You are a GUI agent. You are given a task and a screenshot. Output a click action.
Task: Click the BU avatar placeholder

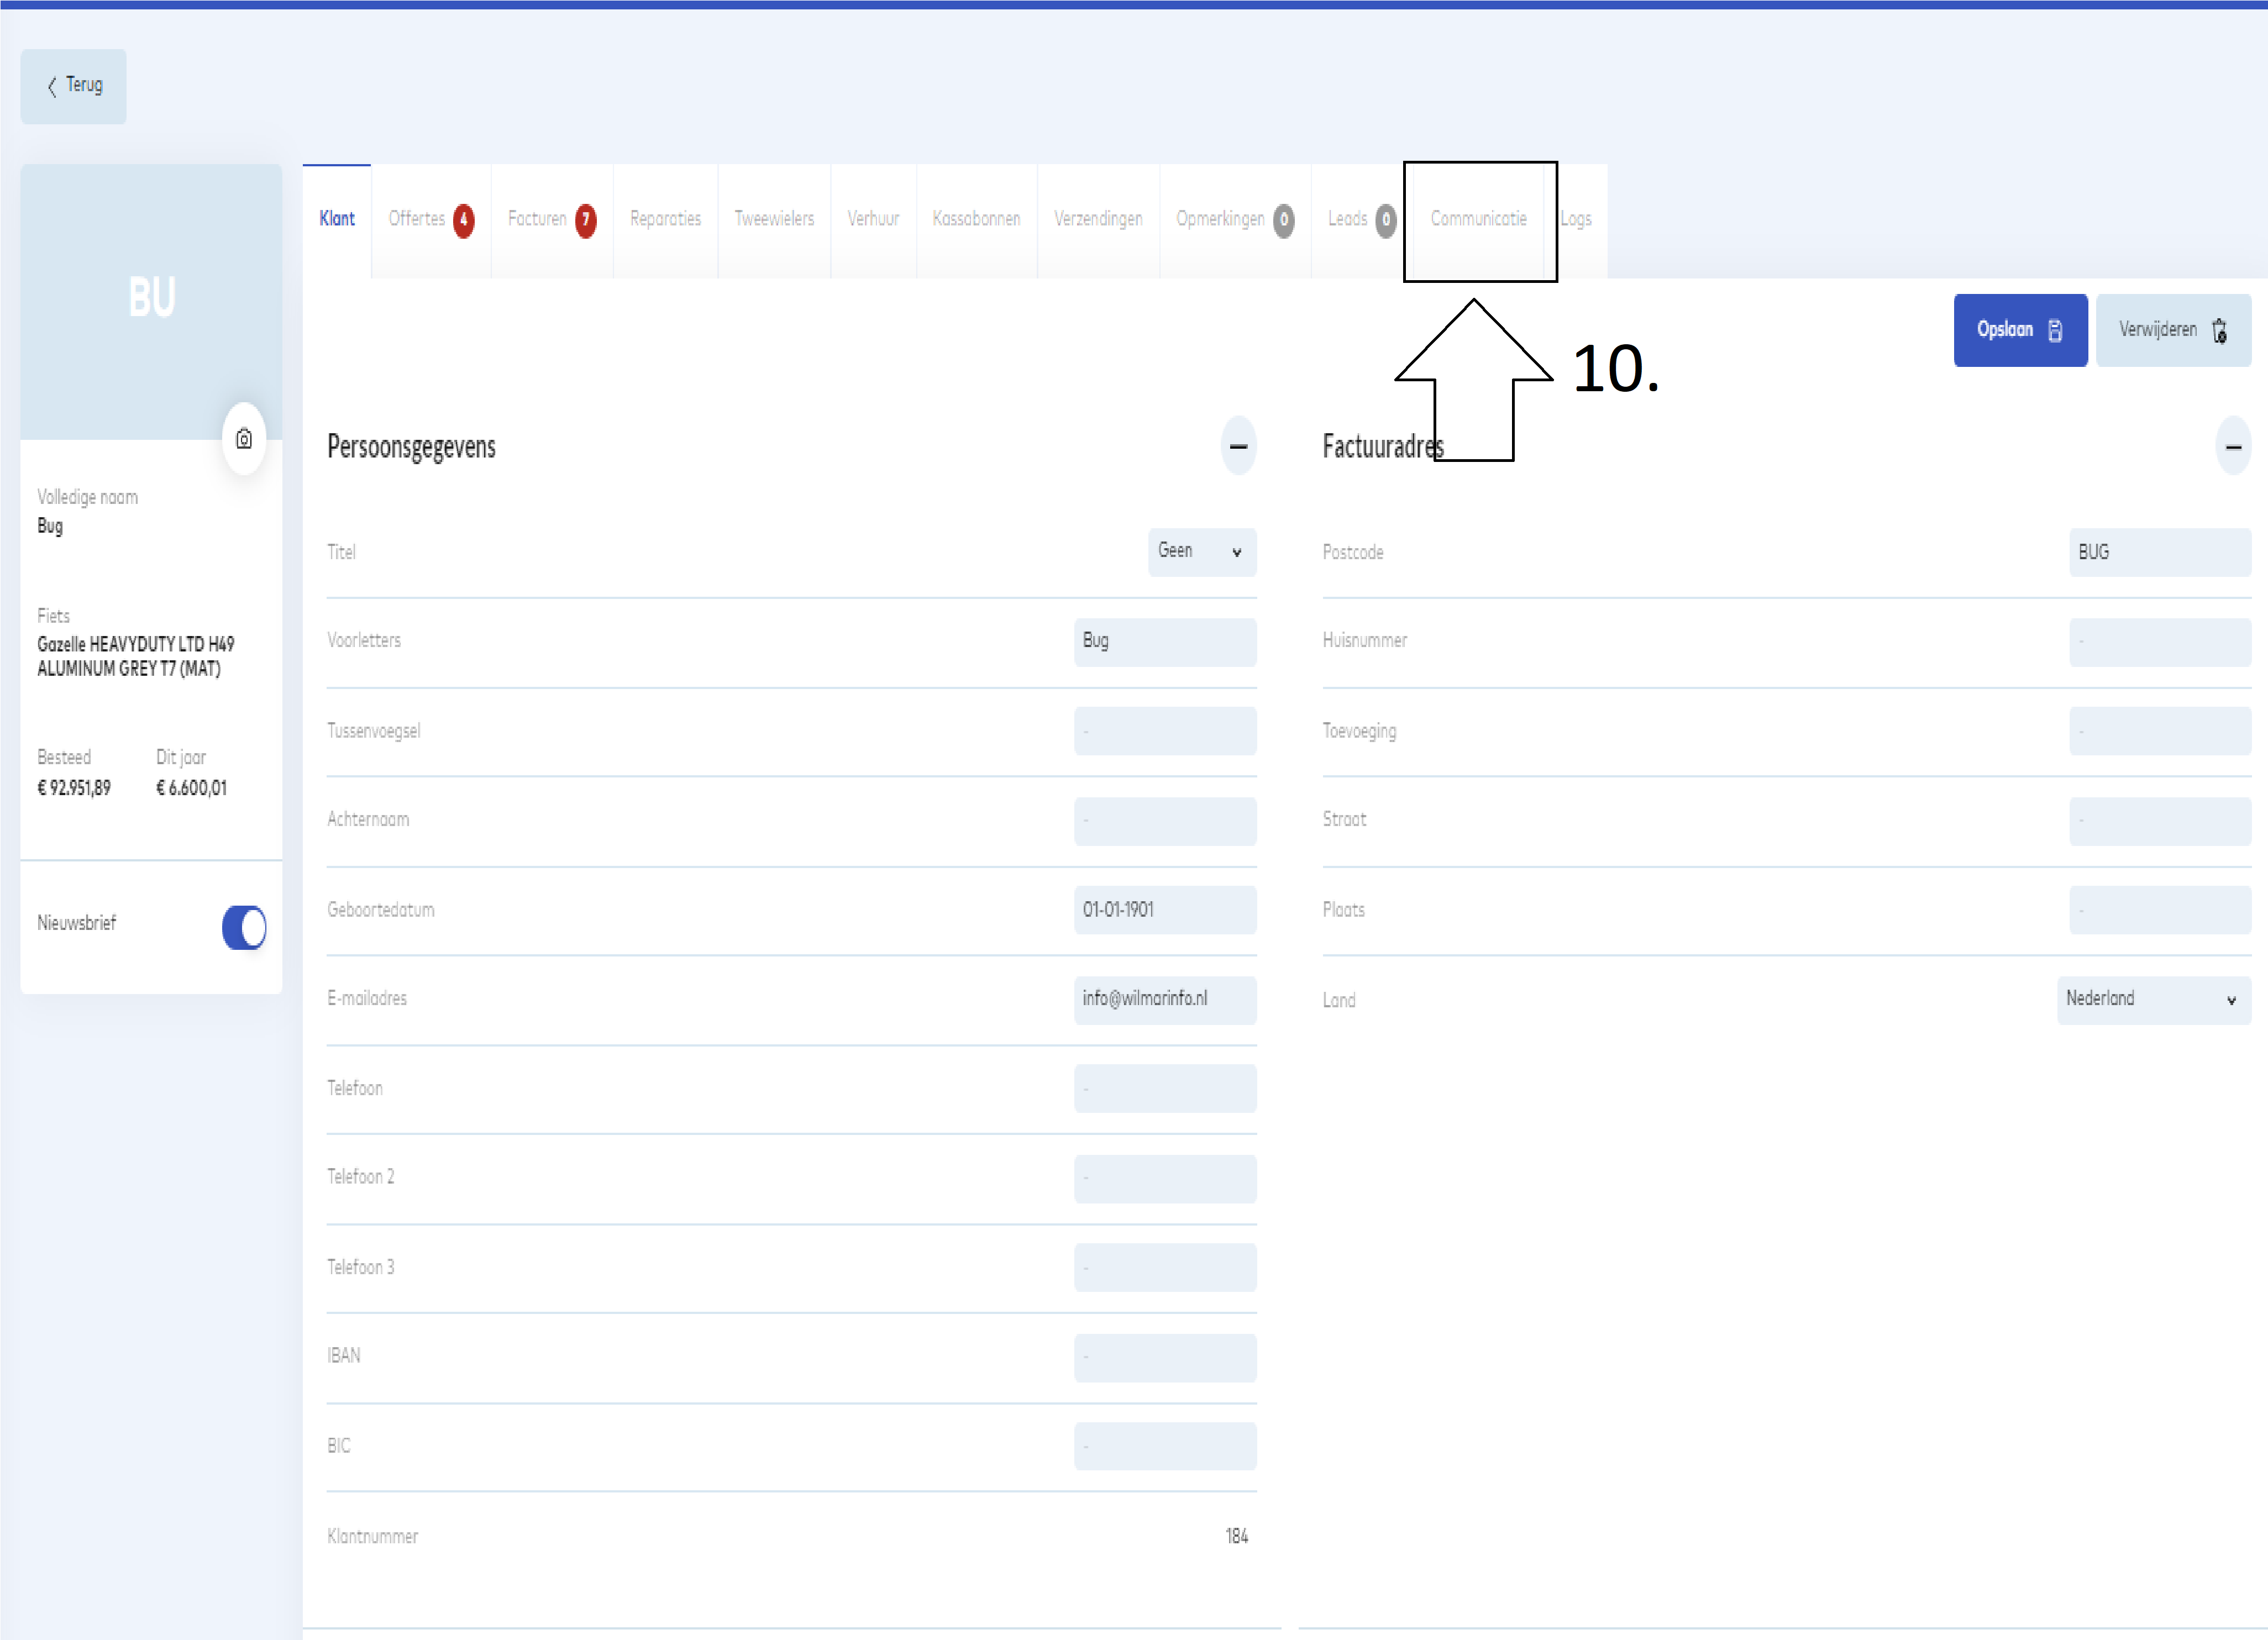[x=151, y=298]
